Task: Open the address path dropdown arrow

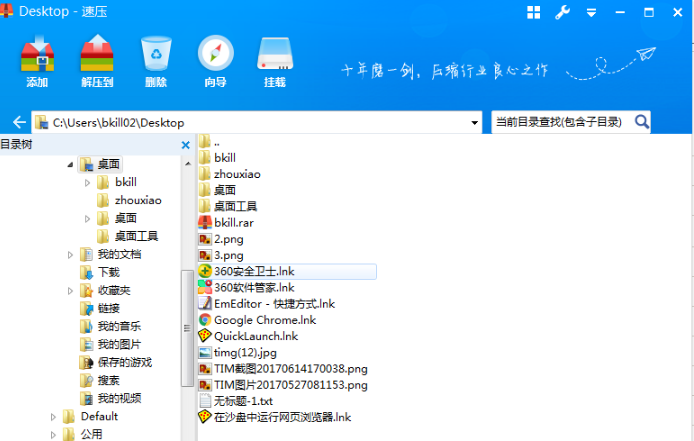Action: pyautogui.click(x=474, y=123)
